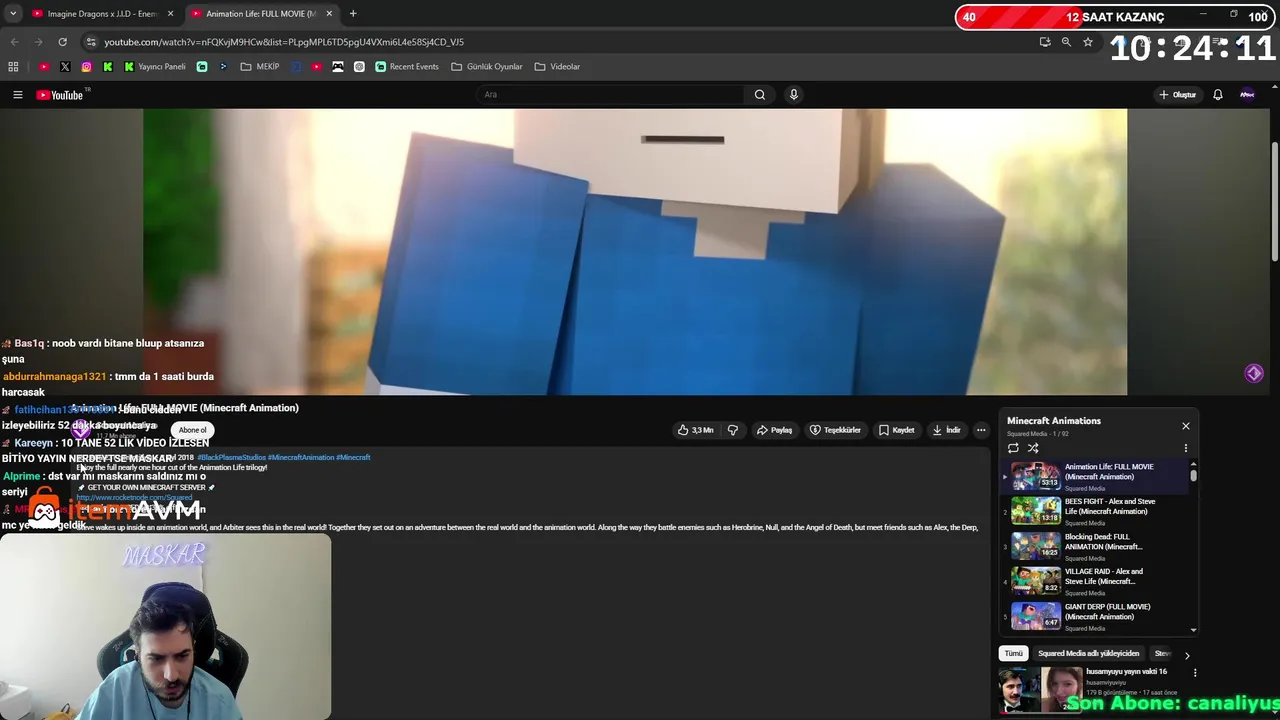The width and height of the screenshot is (1280, 720).
Task: Open the MEKİP bookmarks folder
Action: coord(260,67)
